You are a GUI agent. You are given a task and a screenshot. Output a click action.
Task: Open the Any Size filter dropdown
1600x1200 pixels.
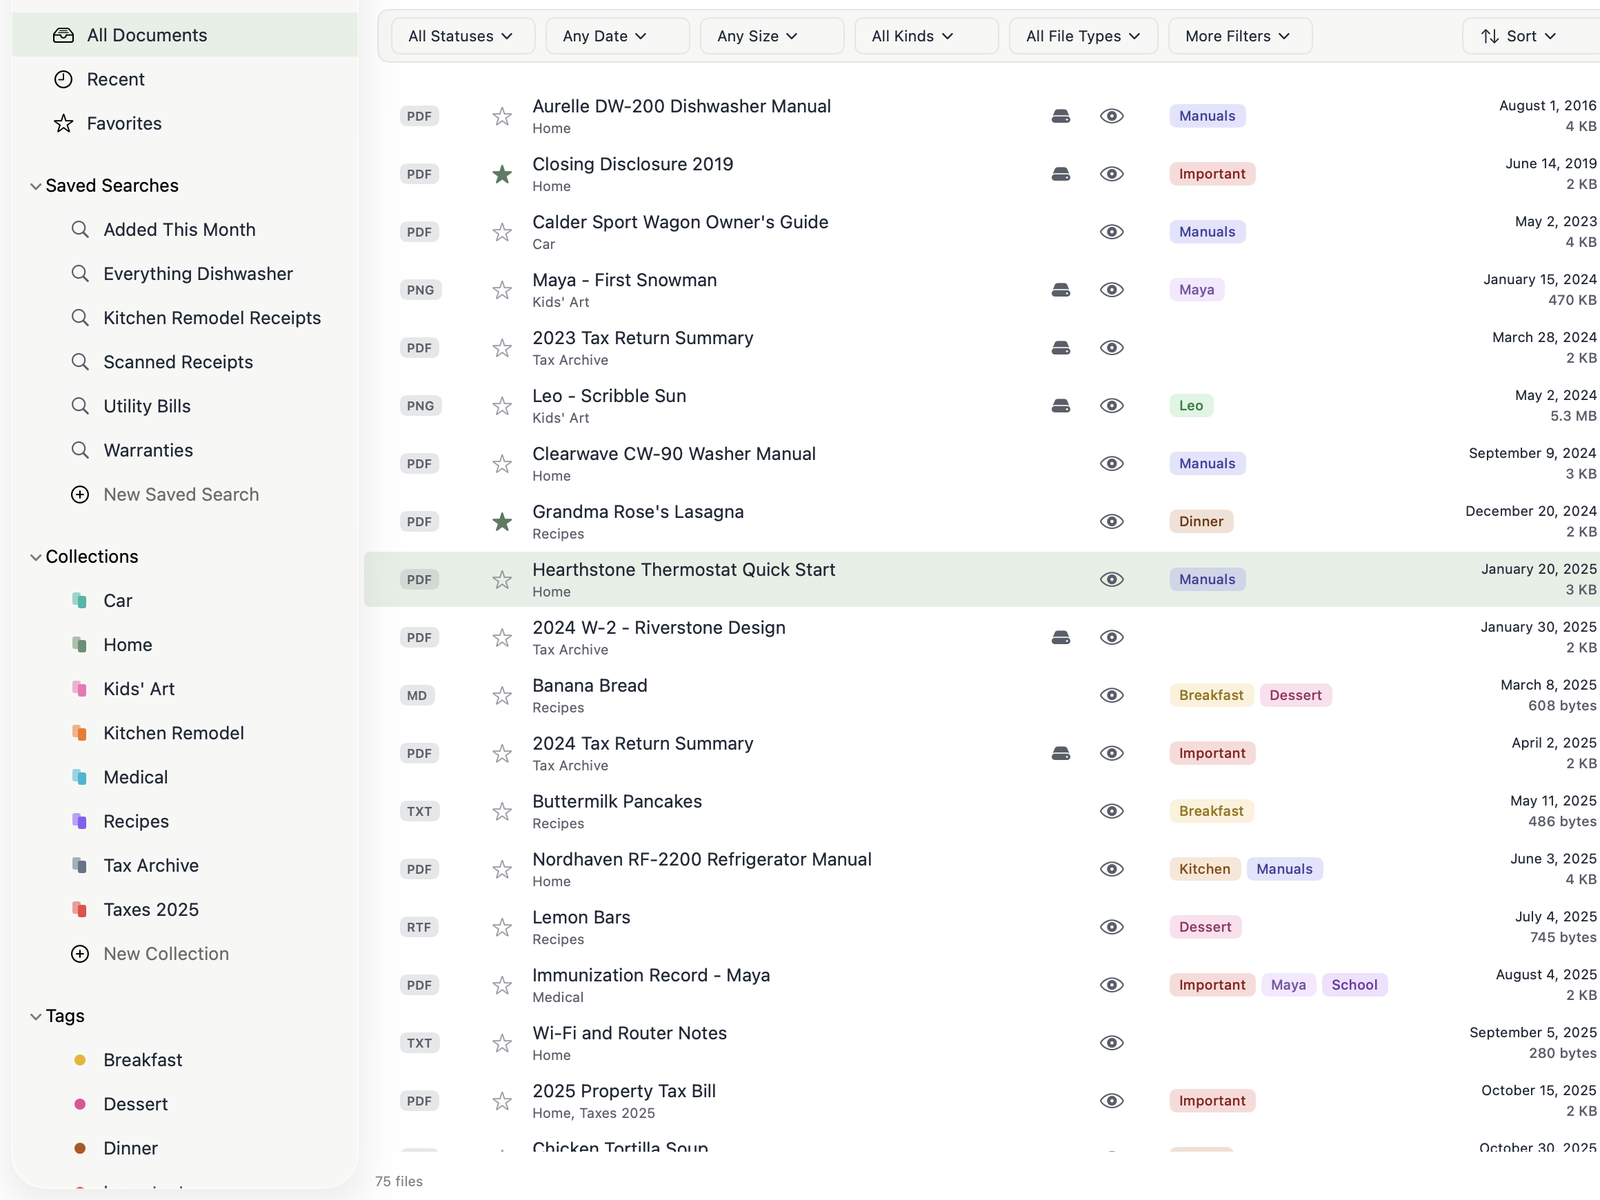click(771, 36)
